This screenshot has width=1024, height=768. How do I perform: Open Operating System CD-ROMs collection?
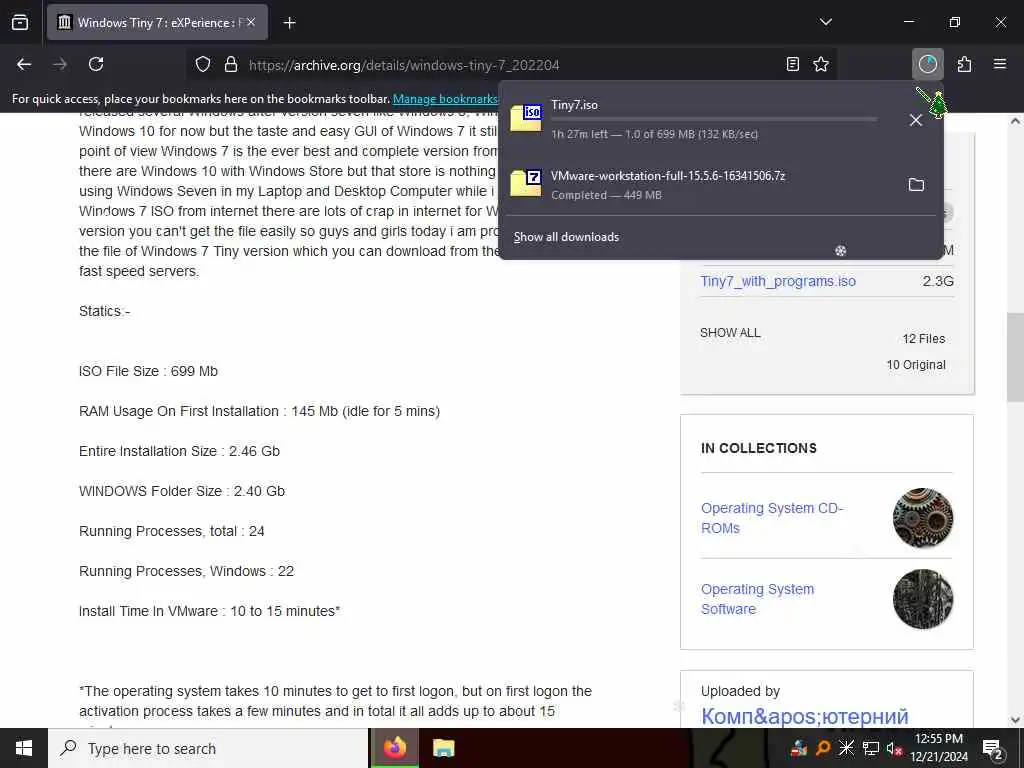772,518
